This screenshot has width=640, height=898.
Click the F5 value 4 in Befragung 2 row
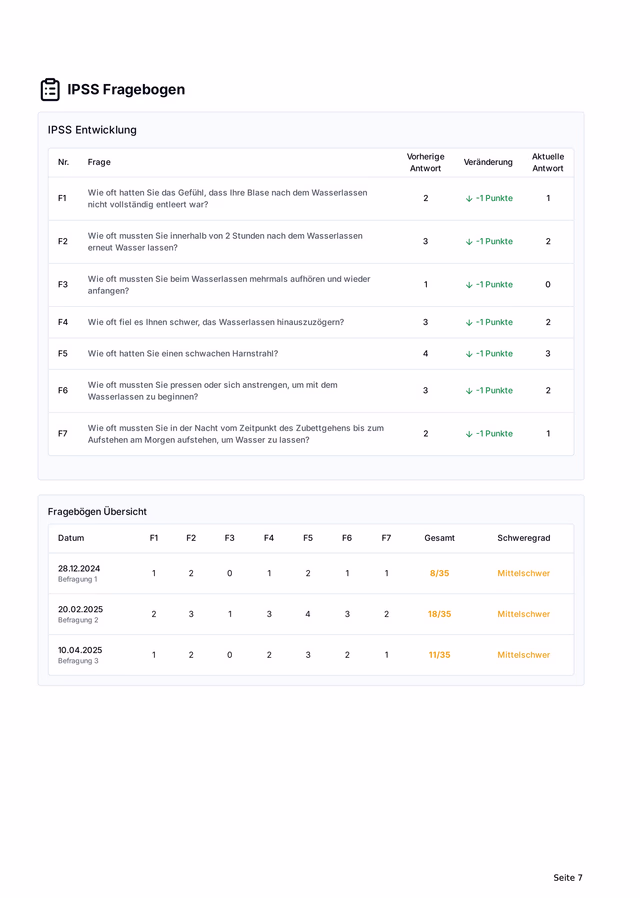point(308,613)
